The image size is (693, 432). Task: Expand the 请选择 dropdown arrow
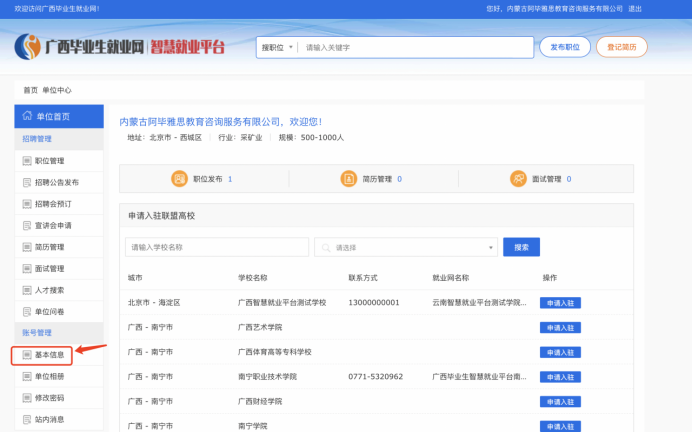[x=490, y=247]
